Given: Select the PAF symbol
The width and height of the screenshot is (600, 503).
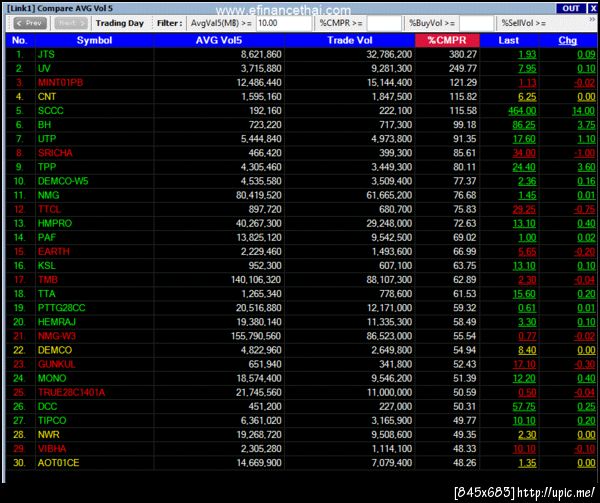Looking at the screenshot, I should (x=47, y=238).
